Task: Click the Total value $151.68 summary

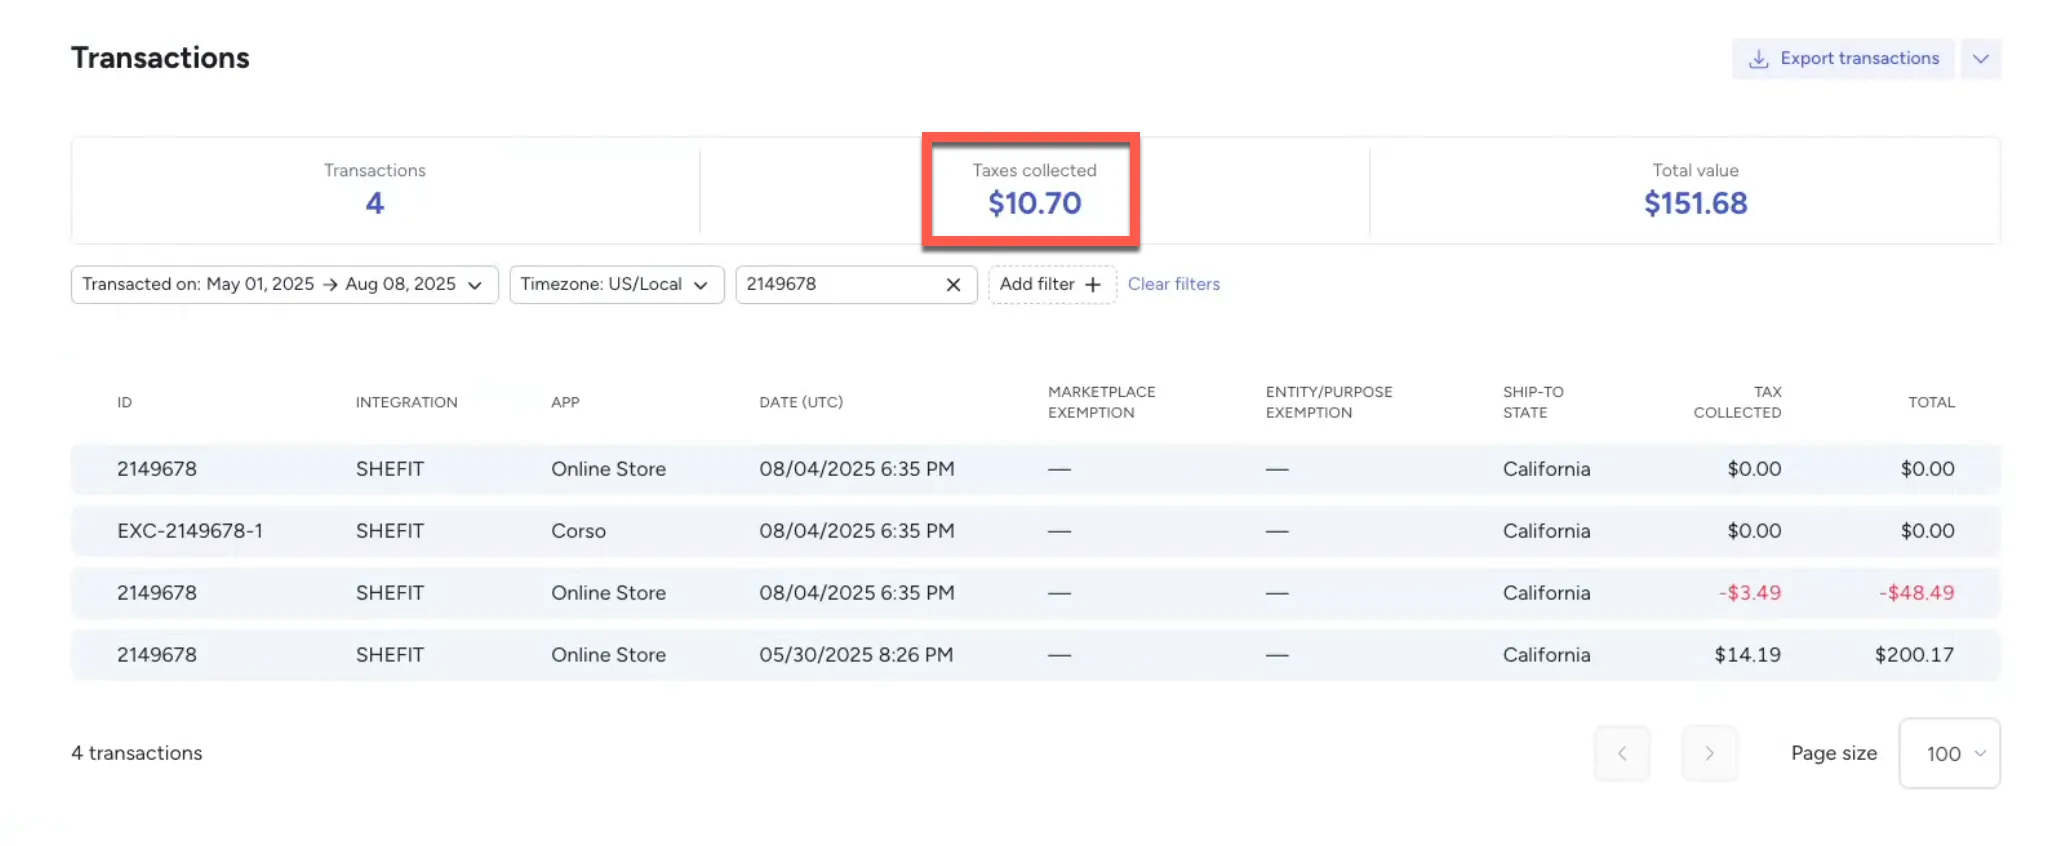Action: coord(1695,190)
